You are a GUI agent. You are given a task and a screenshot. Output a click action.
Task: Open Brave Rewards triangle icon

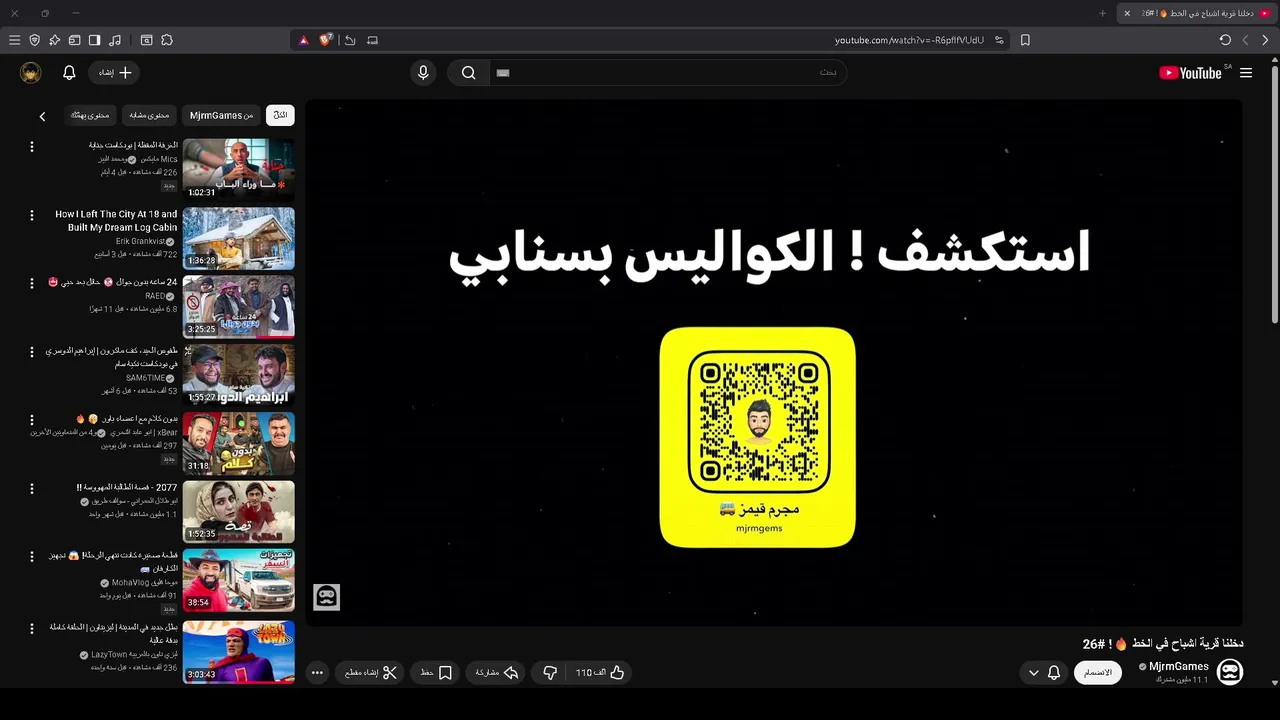point(304,40)
